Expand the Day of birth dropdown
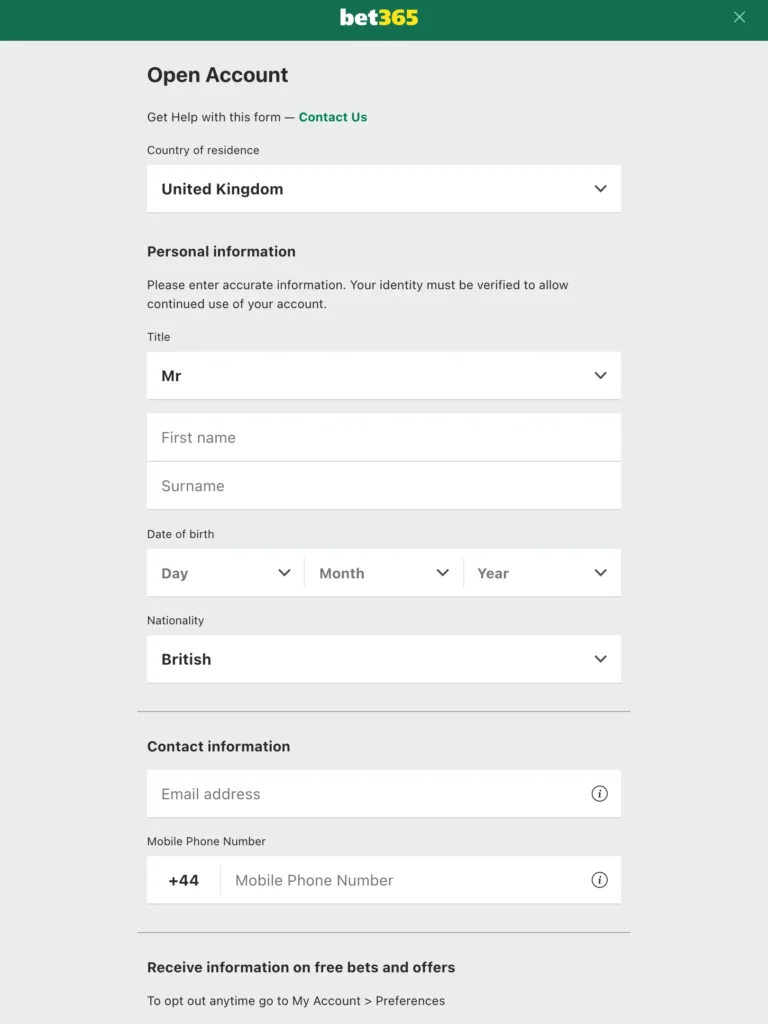 tap(226, 573)
